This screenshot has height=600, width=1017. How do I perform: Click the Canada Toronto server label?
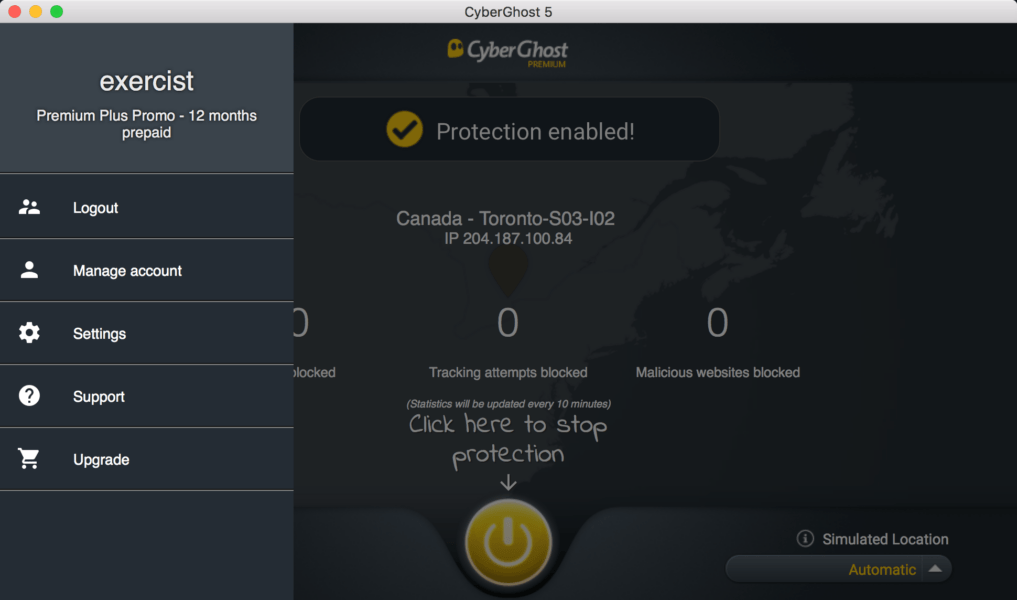click(505, 218)
